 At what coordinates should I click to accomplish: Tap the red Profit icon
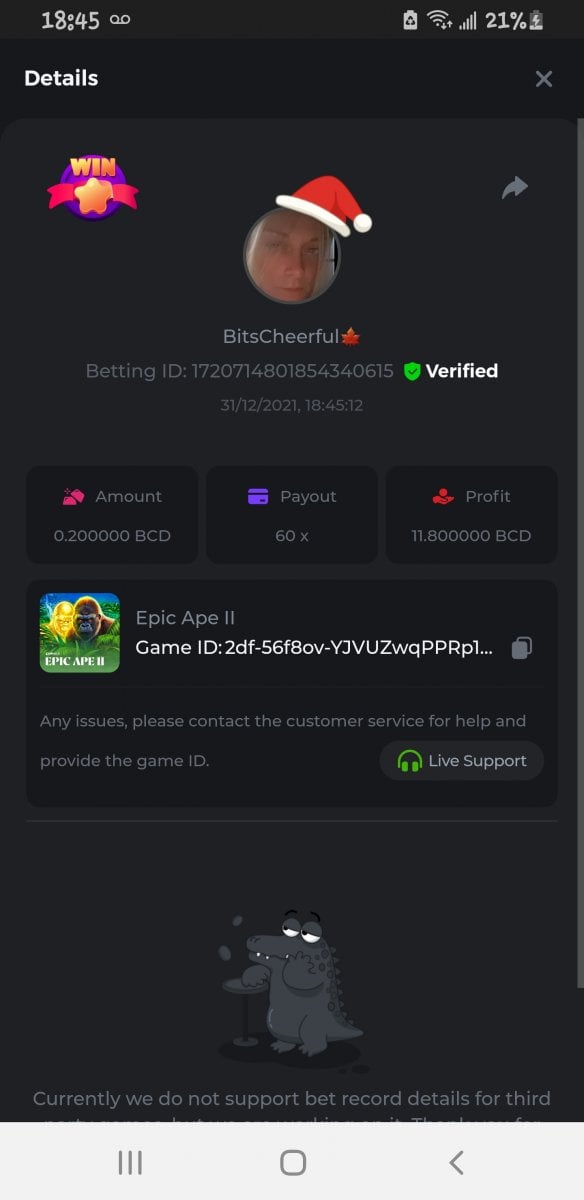click(x=443, y=496)
